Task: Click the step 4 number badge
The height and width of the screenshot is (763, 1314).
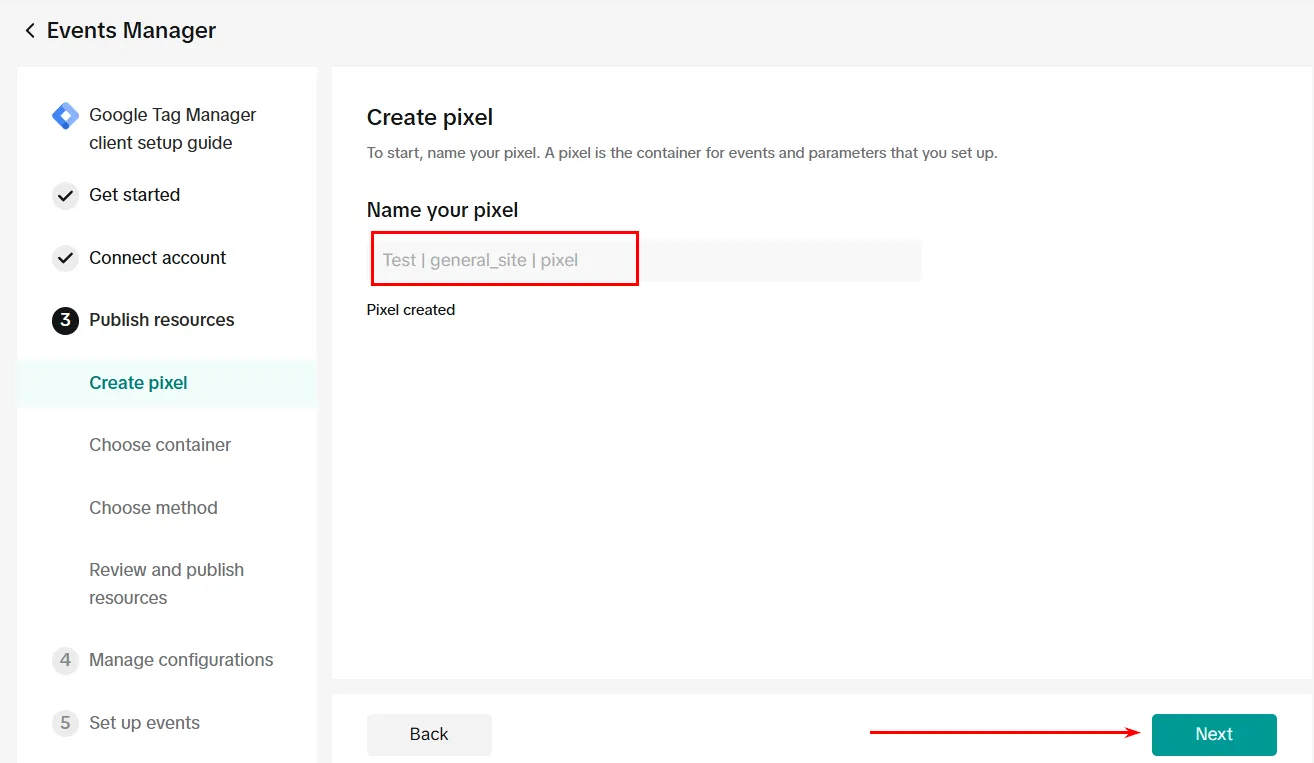Action: [x=65, y=660]
